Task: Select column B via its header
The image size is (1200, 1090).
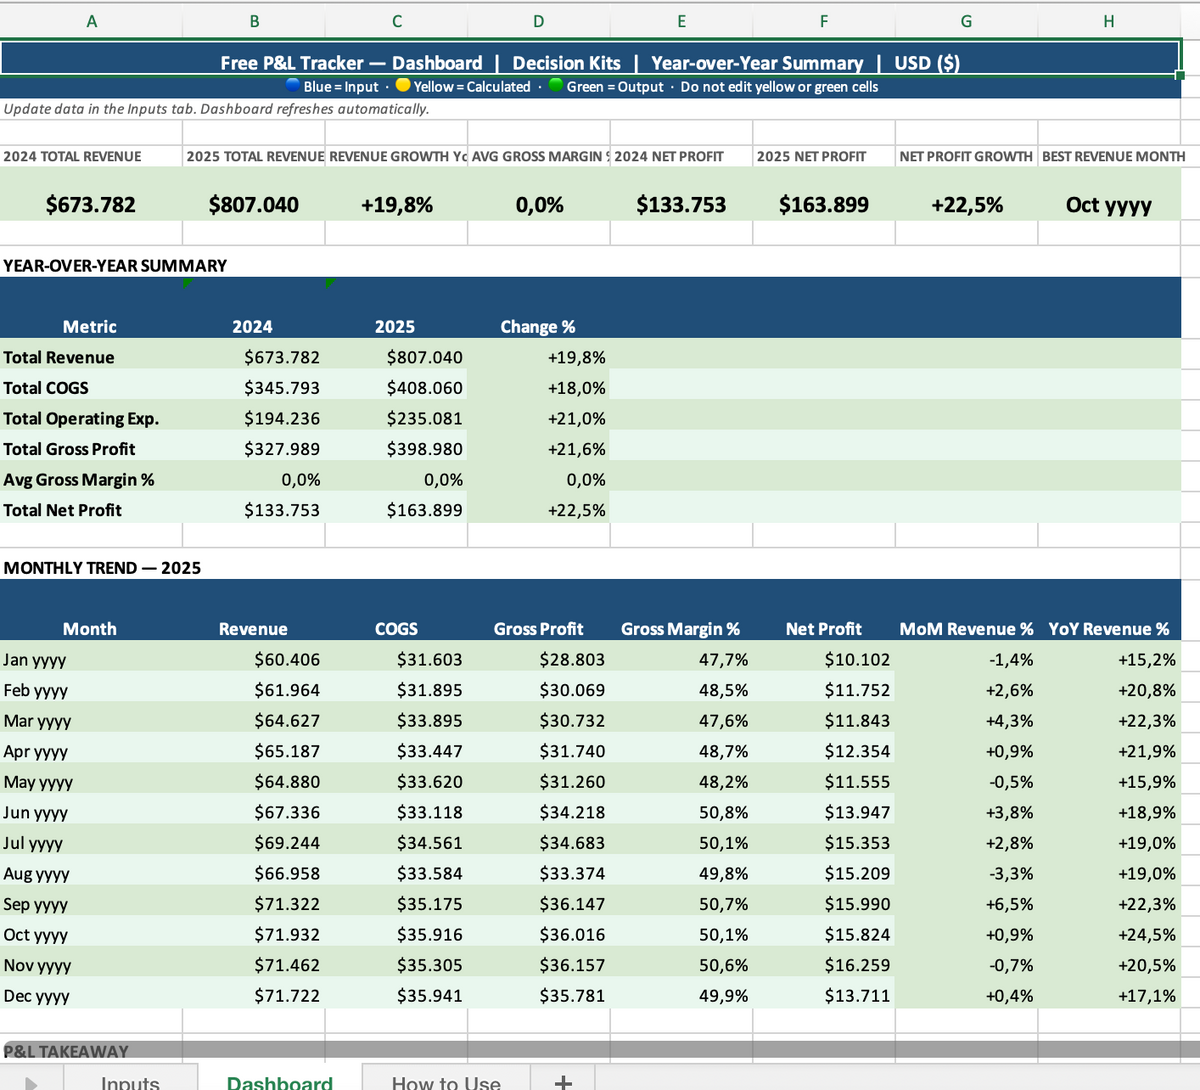Action: click(255, 21)
